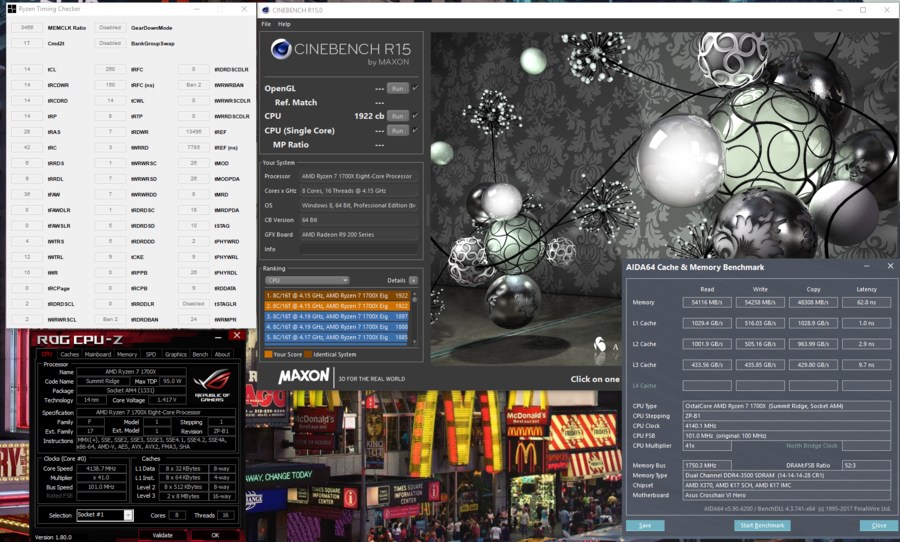Viewport: 900px width, 542px height.
Task: Click the orange Your Score legend swatch
Action: point(268,354)
